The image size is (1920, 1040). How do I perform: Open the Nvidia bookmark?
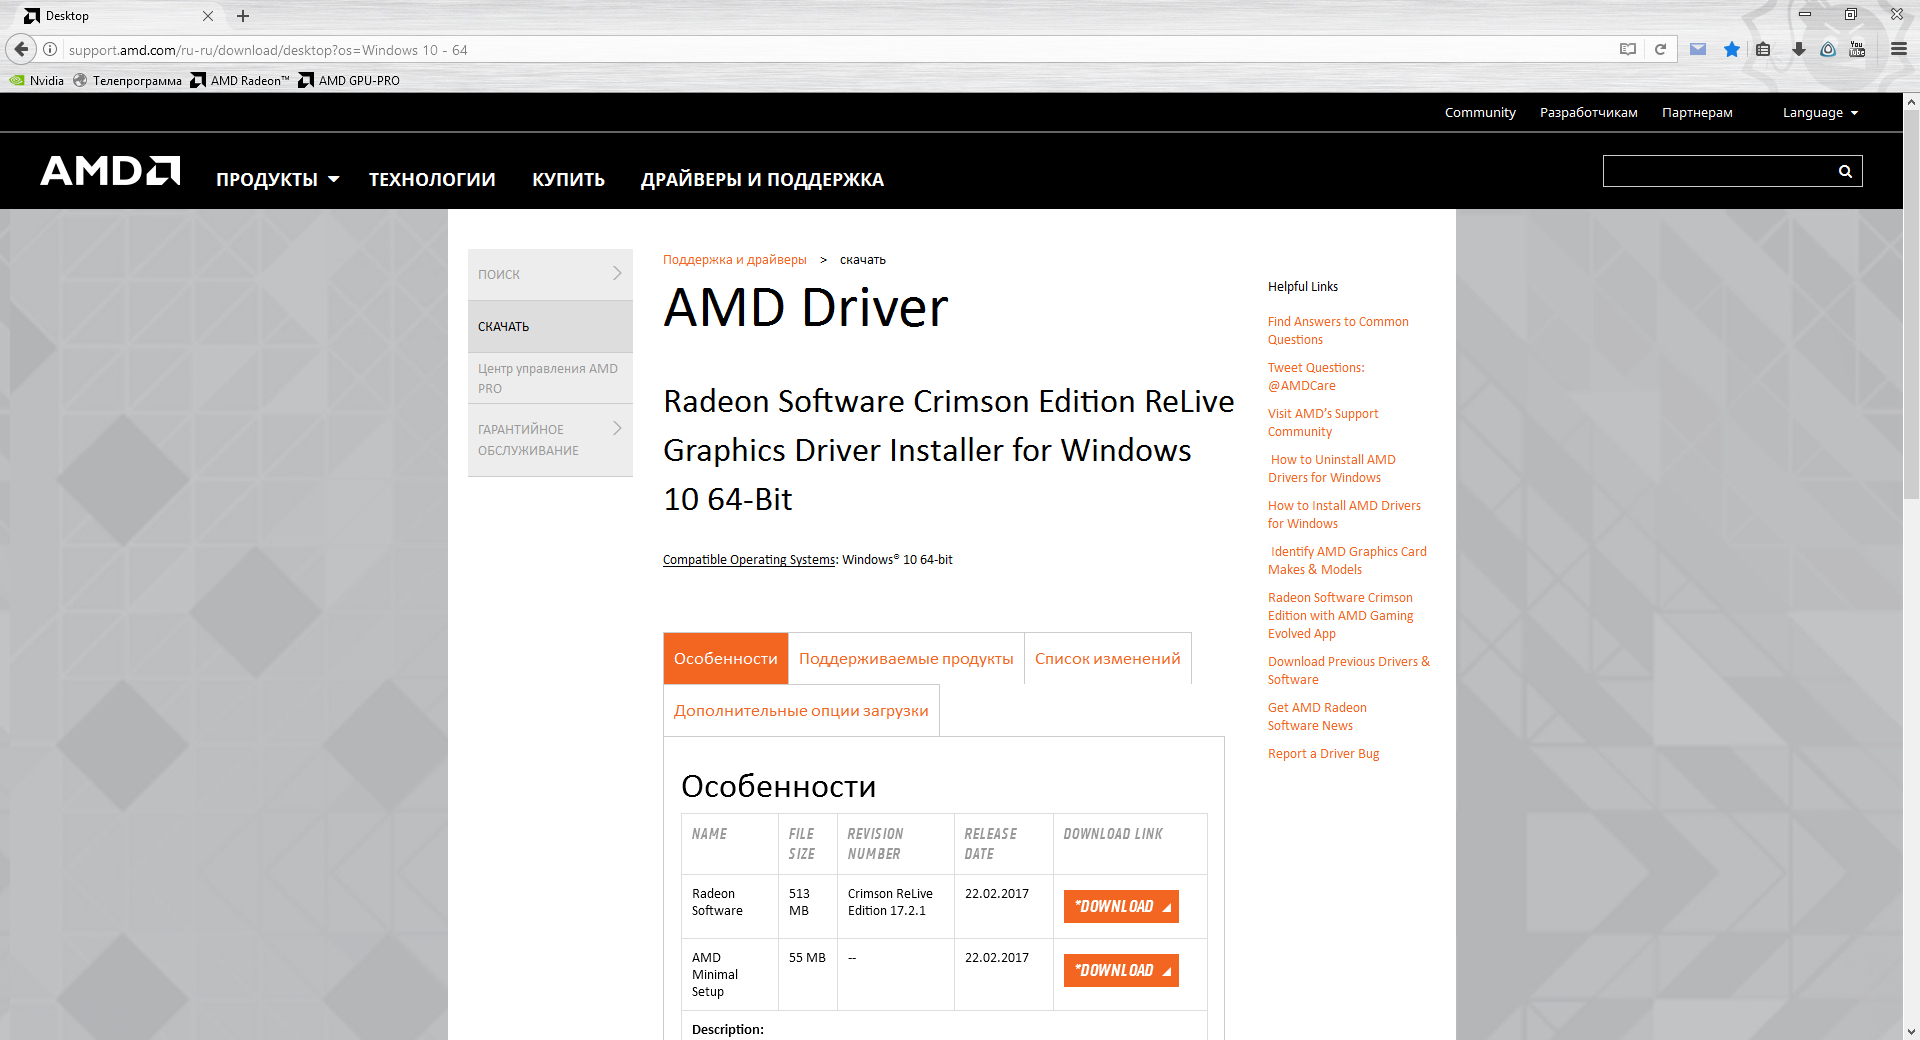click(x=37, y=81)
